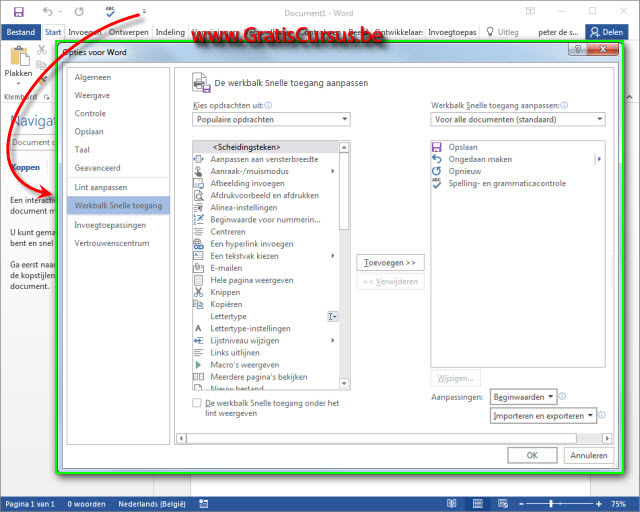Click the Undo arrow in Quick Access toolbar
The height and width of the screenshot is (512, 640).
coord(48,12)
